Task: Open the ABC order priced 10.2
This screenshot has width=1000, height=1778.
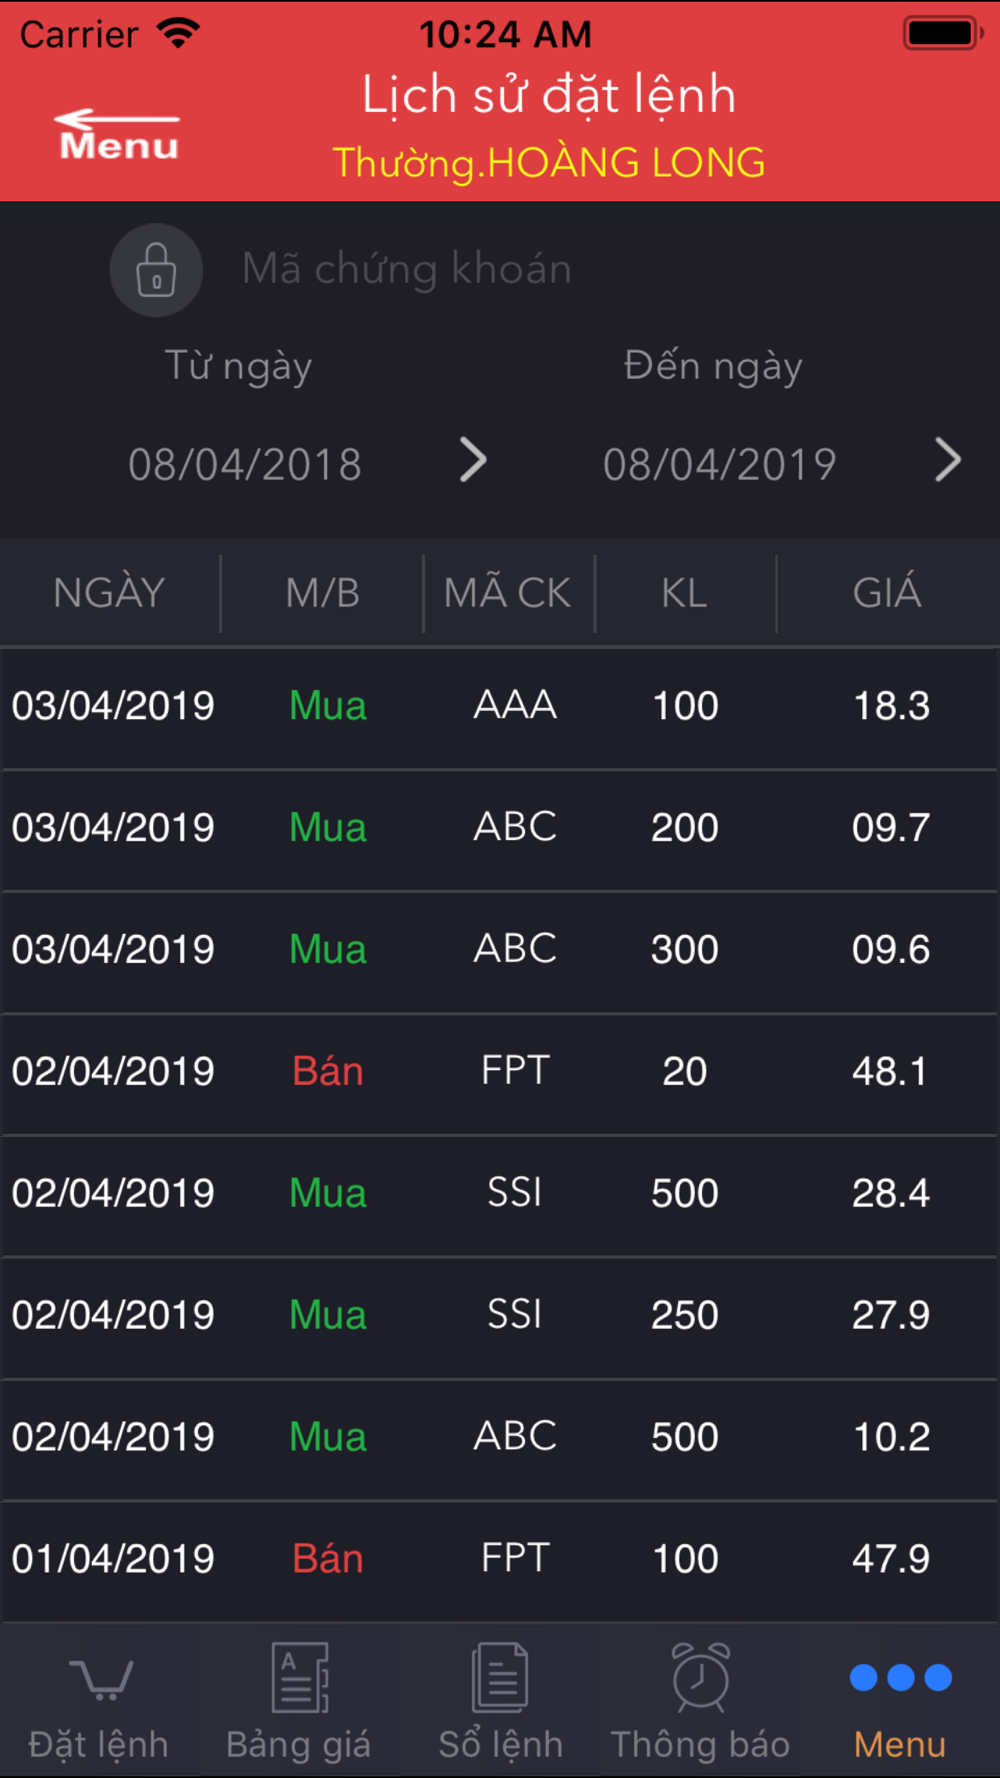Action: 500,1438
